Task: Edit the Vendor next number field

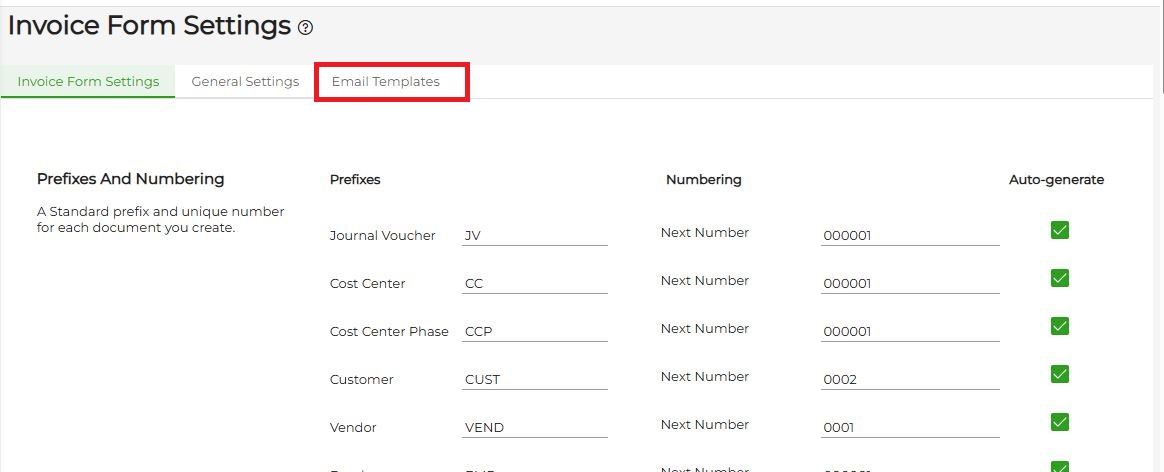Action: point(909,428)
